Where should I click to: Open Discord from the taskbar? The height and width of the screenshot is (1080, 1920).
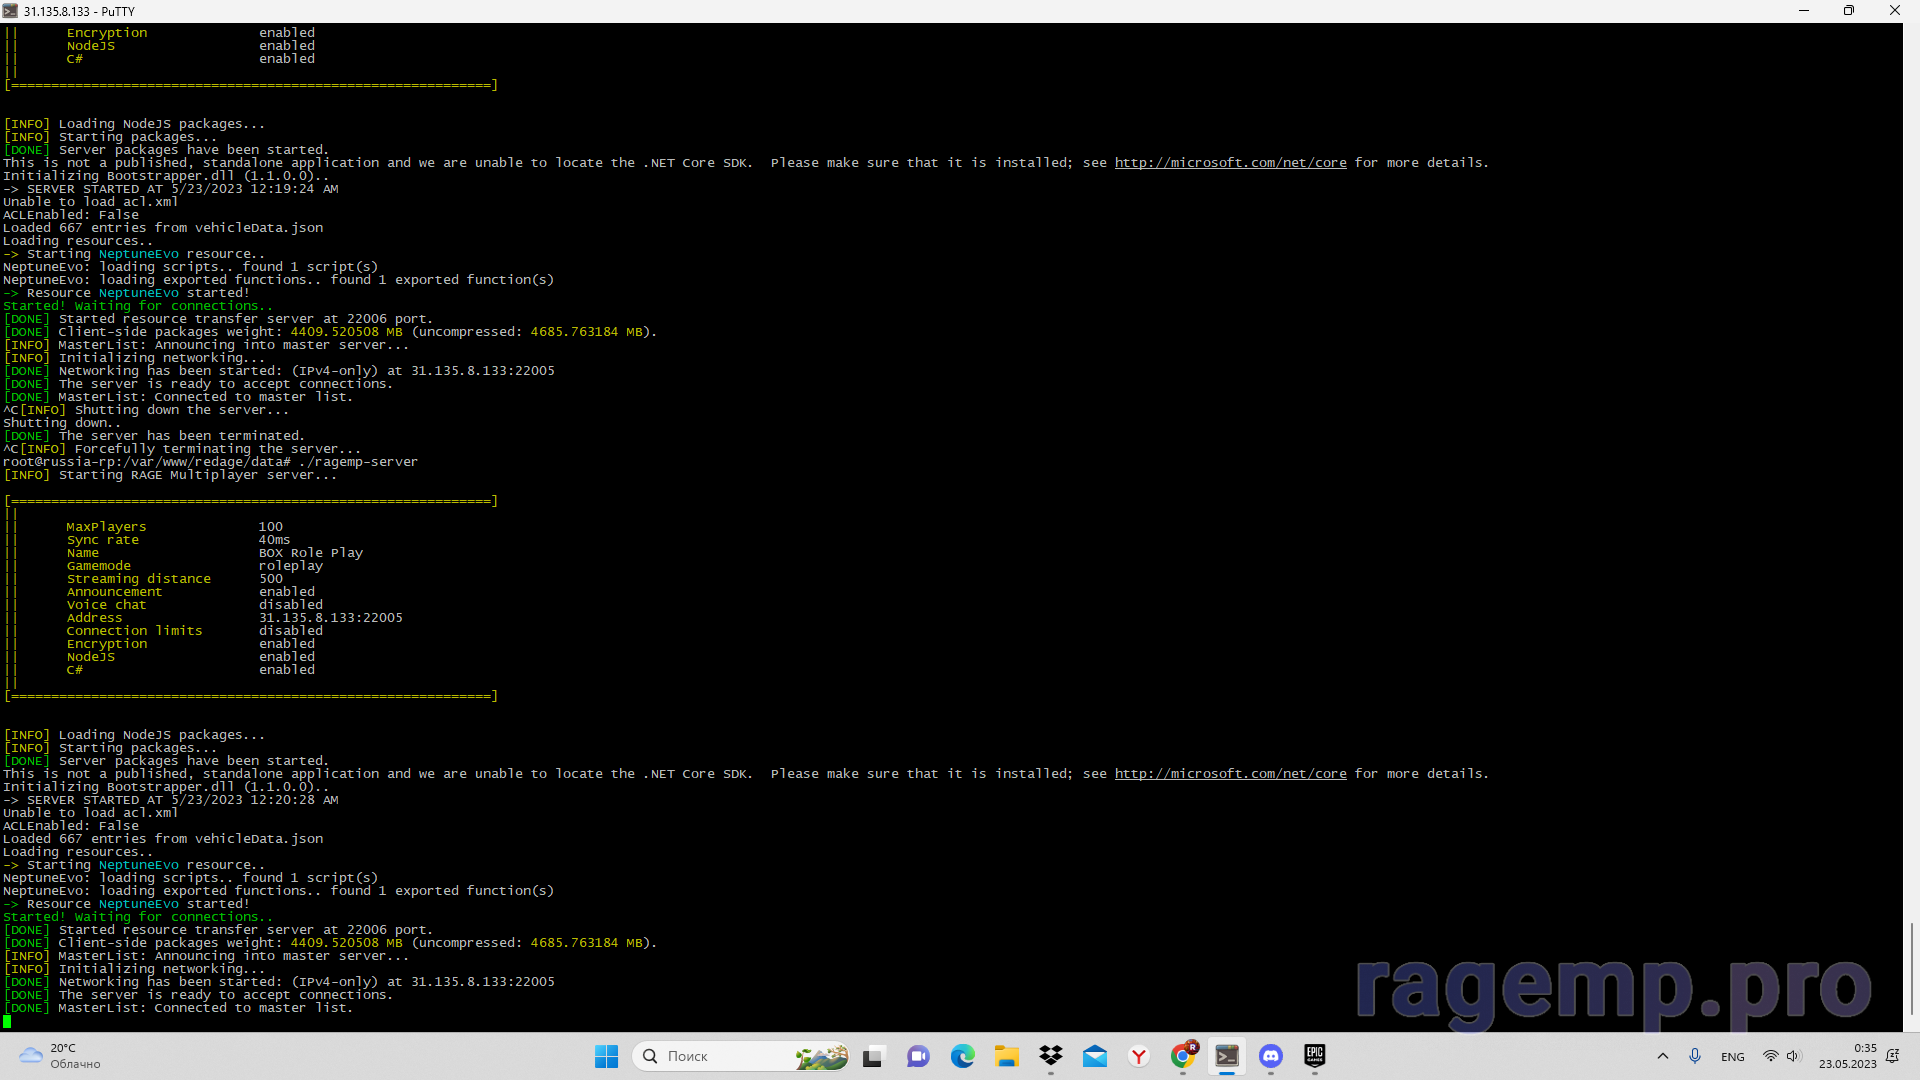coord(1271,1056)
